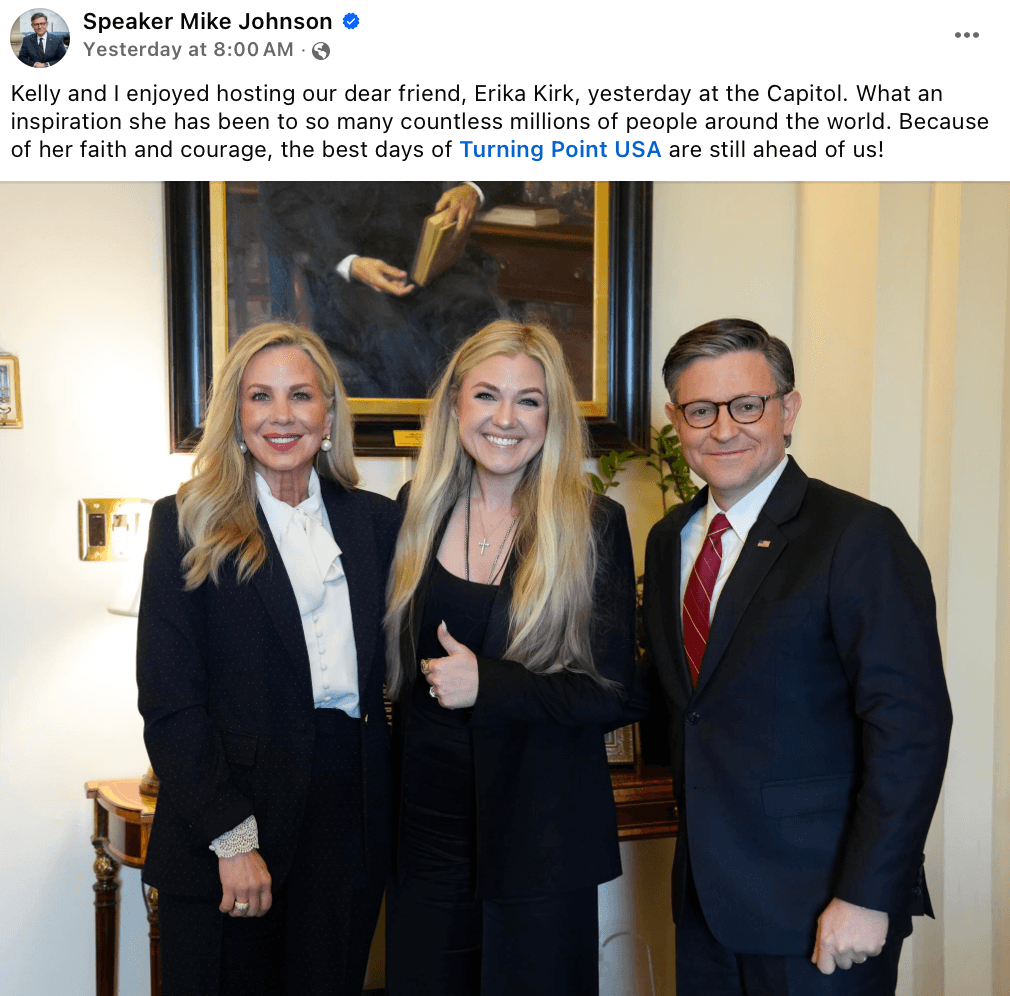Open the 'Yesterday at 8:00 AM' timestamp
Viewport: 1010px width, 996px height.
tap(188, 50)
